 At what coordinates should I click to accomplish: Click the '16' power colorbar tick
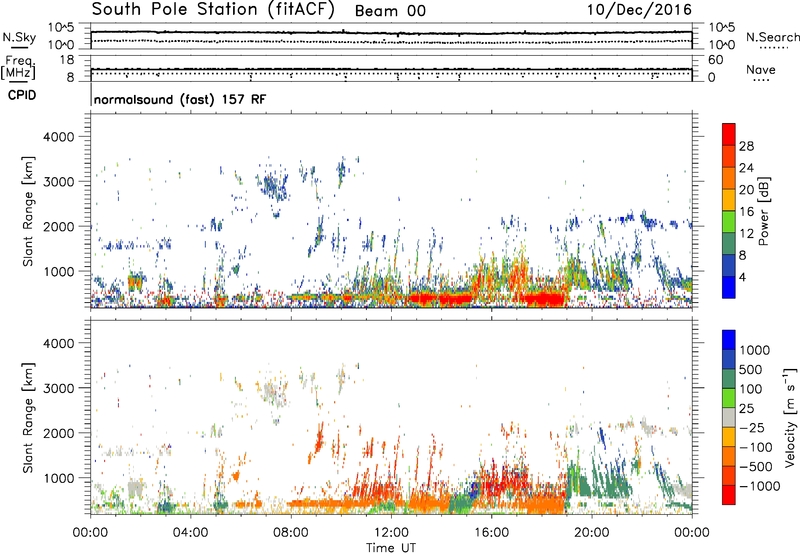pyautogui.click(x=746, y=212)
